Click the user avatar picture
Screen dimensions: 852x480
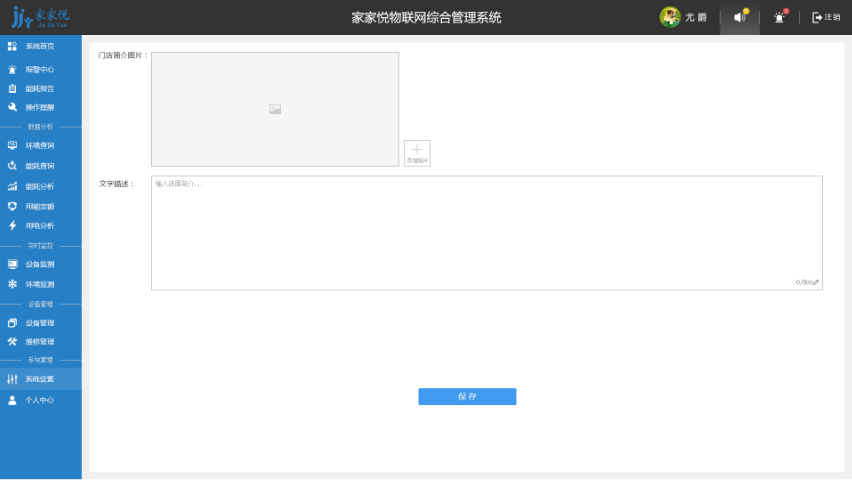click(670, 17)
